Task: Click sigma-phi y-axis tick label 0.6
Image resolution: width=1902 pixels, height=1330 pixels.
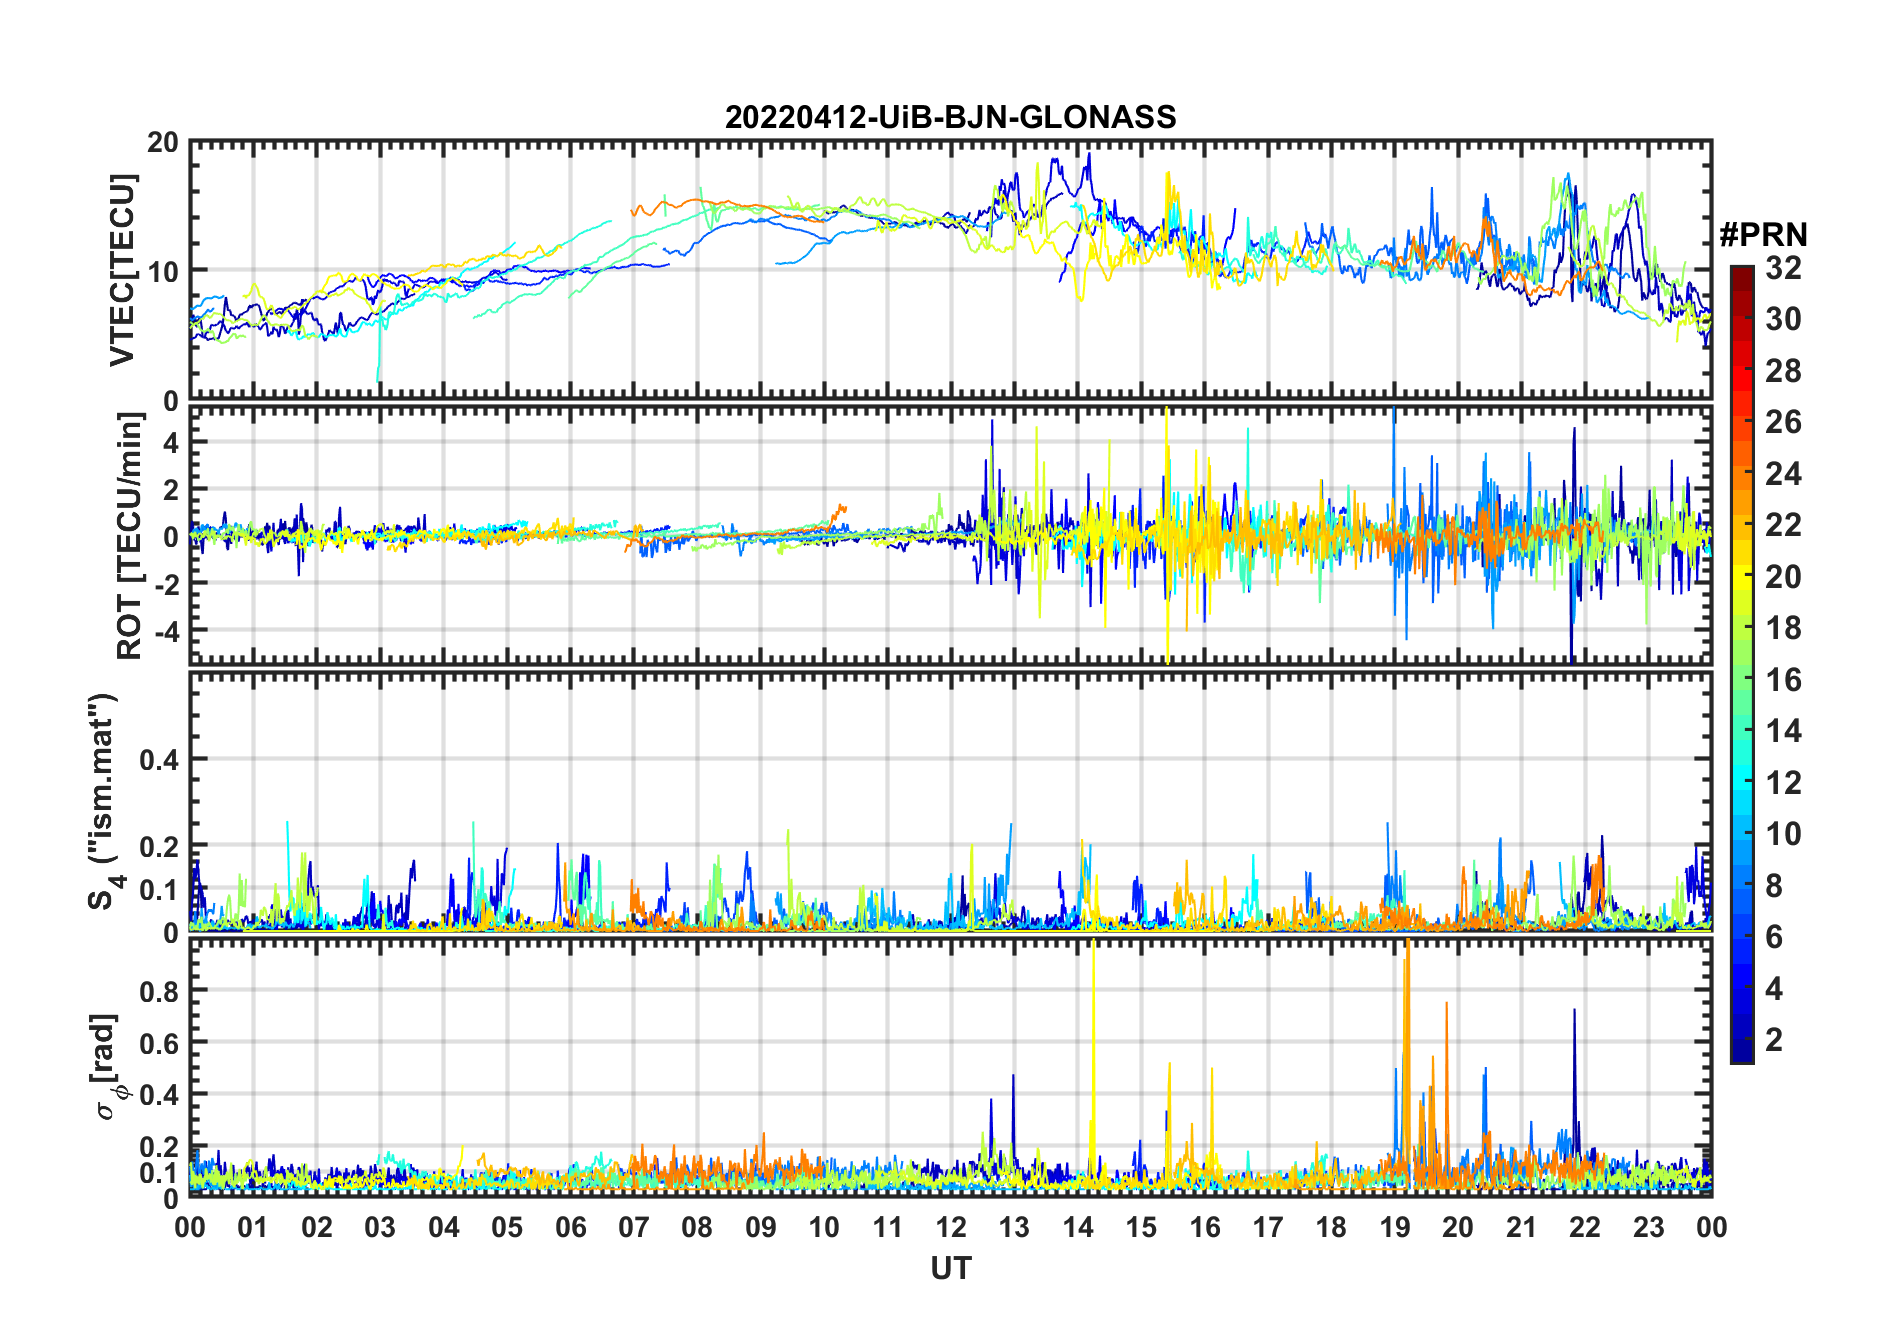Action: [159, 1043]
